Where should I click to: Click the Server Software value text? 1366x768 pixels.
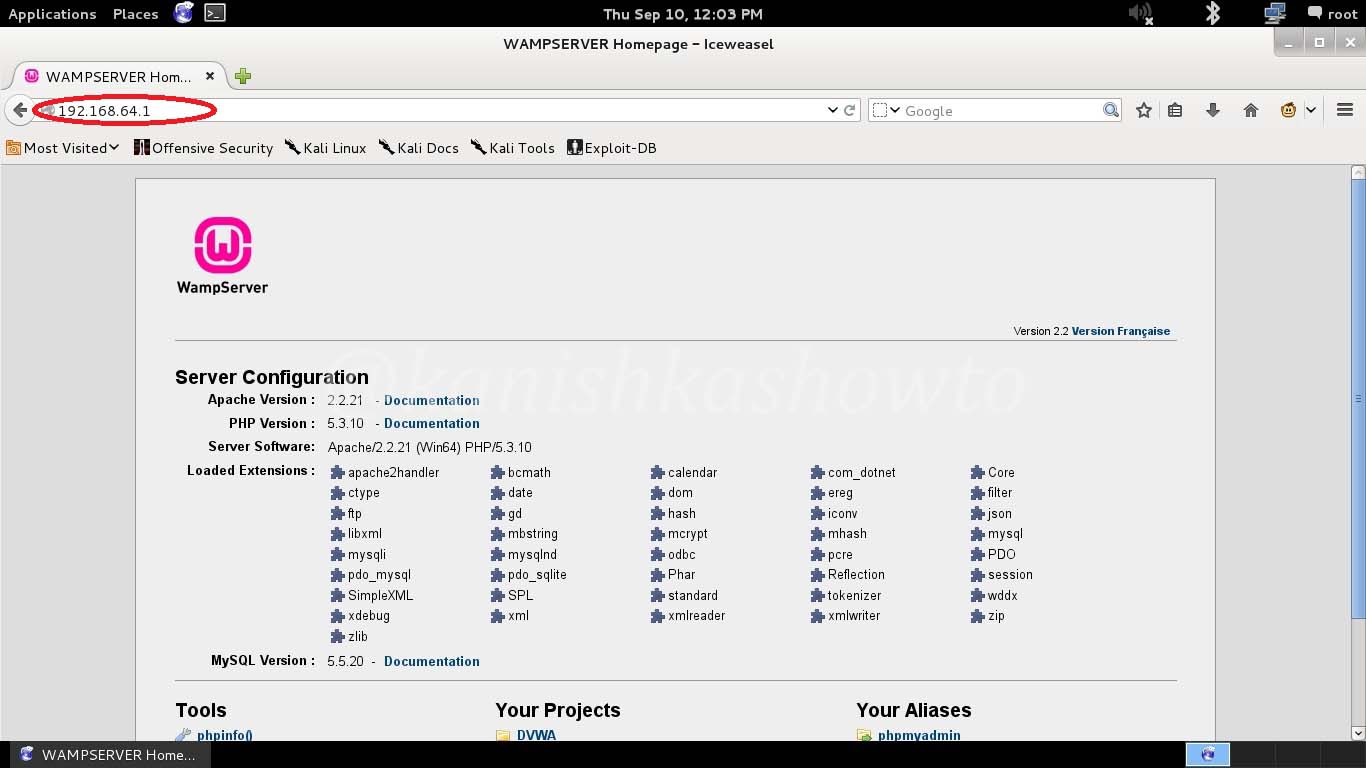pyautogui.click(x=430, y=447)
